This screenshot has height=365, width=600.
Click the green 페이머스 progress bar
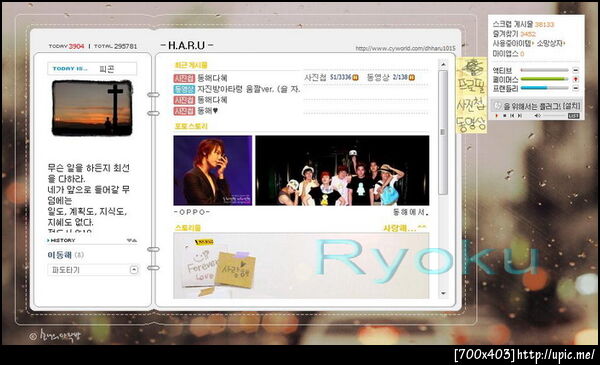pos(545,79)
